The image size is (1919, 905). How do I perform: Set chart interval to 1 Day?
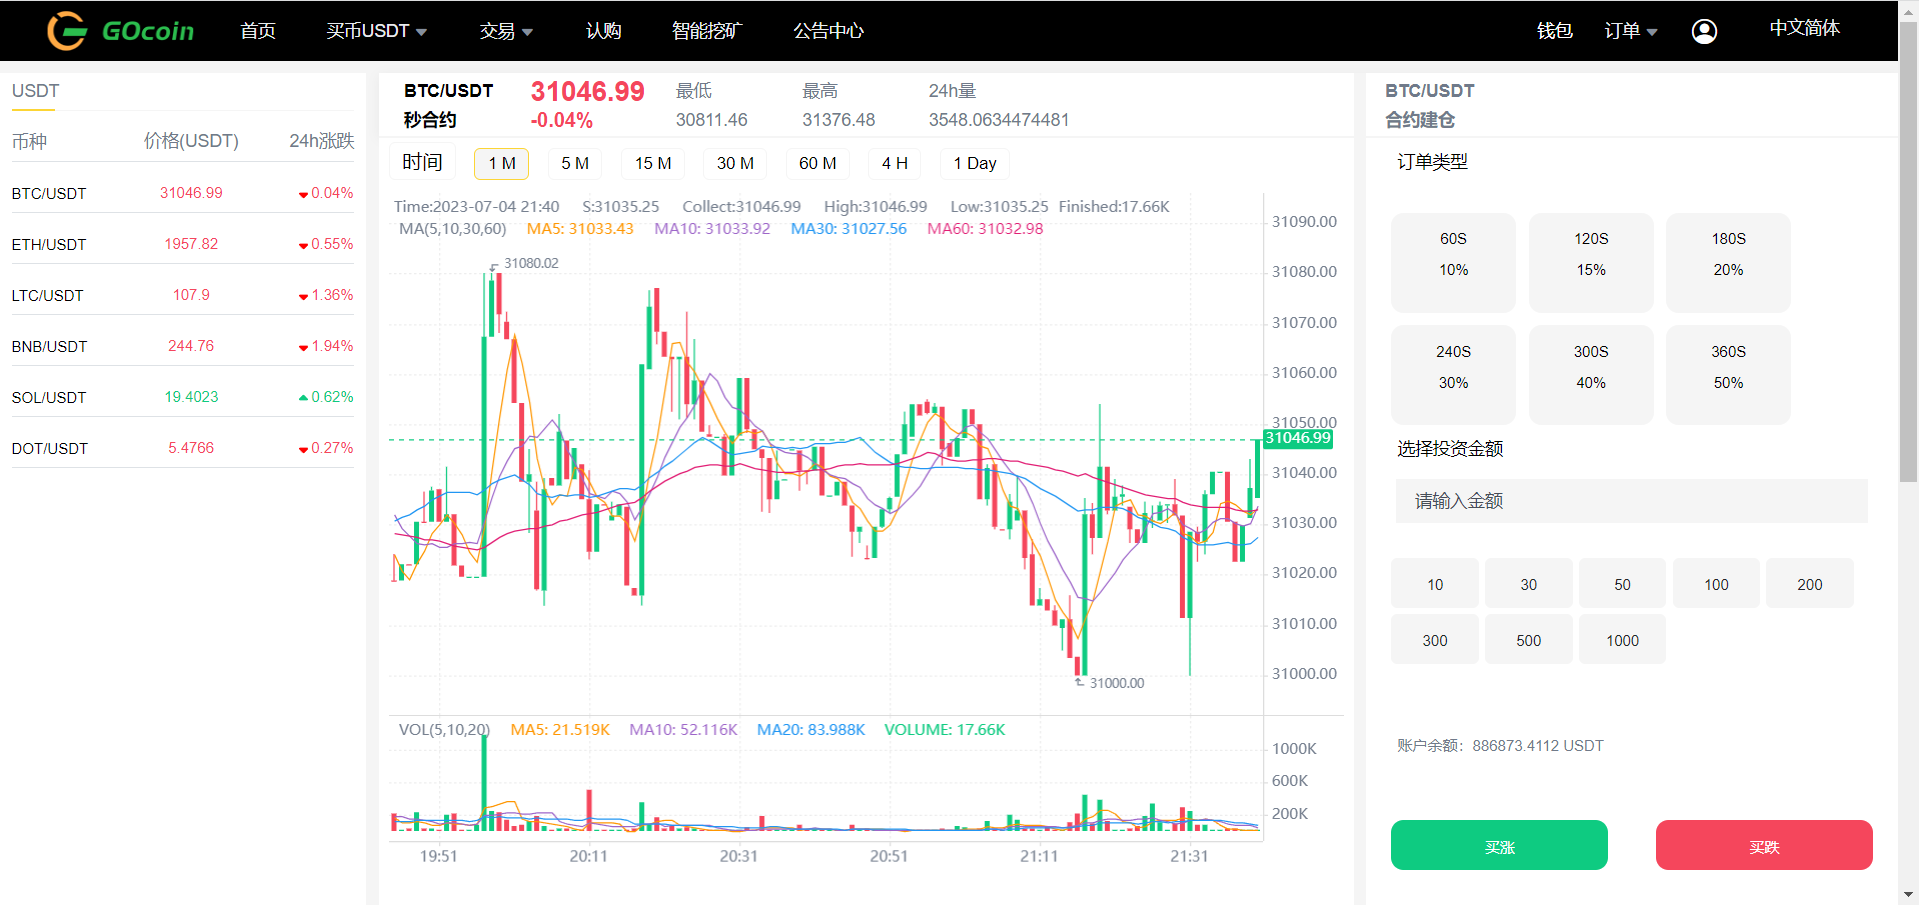[x=975, y=163]
